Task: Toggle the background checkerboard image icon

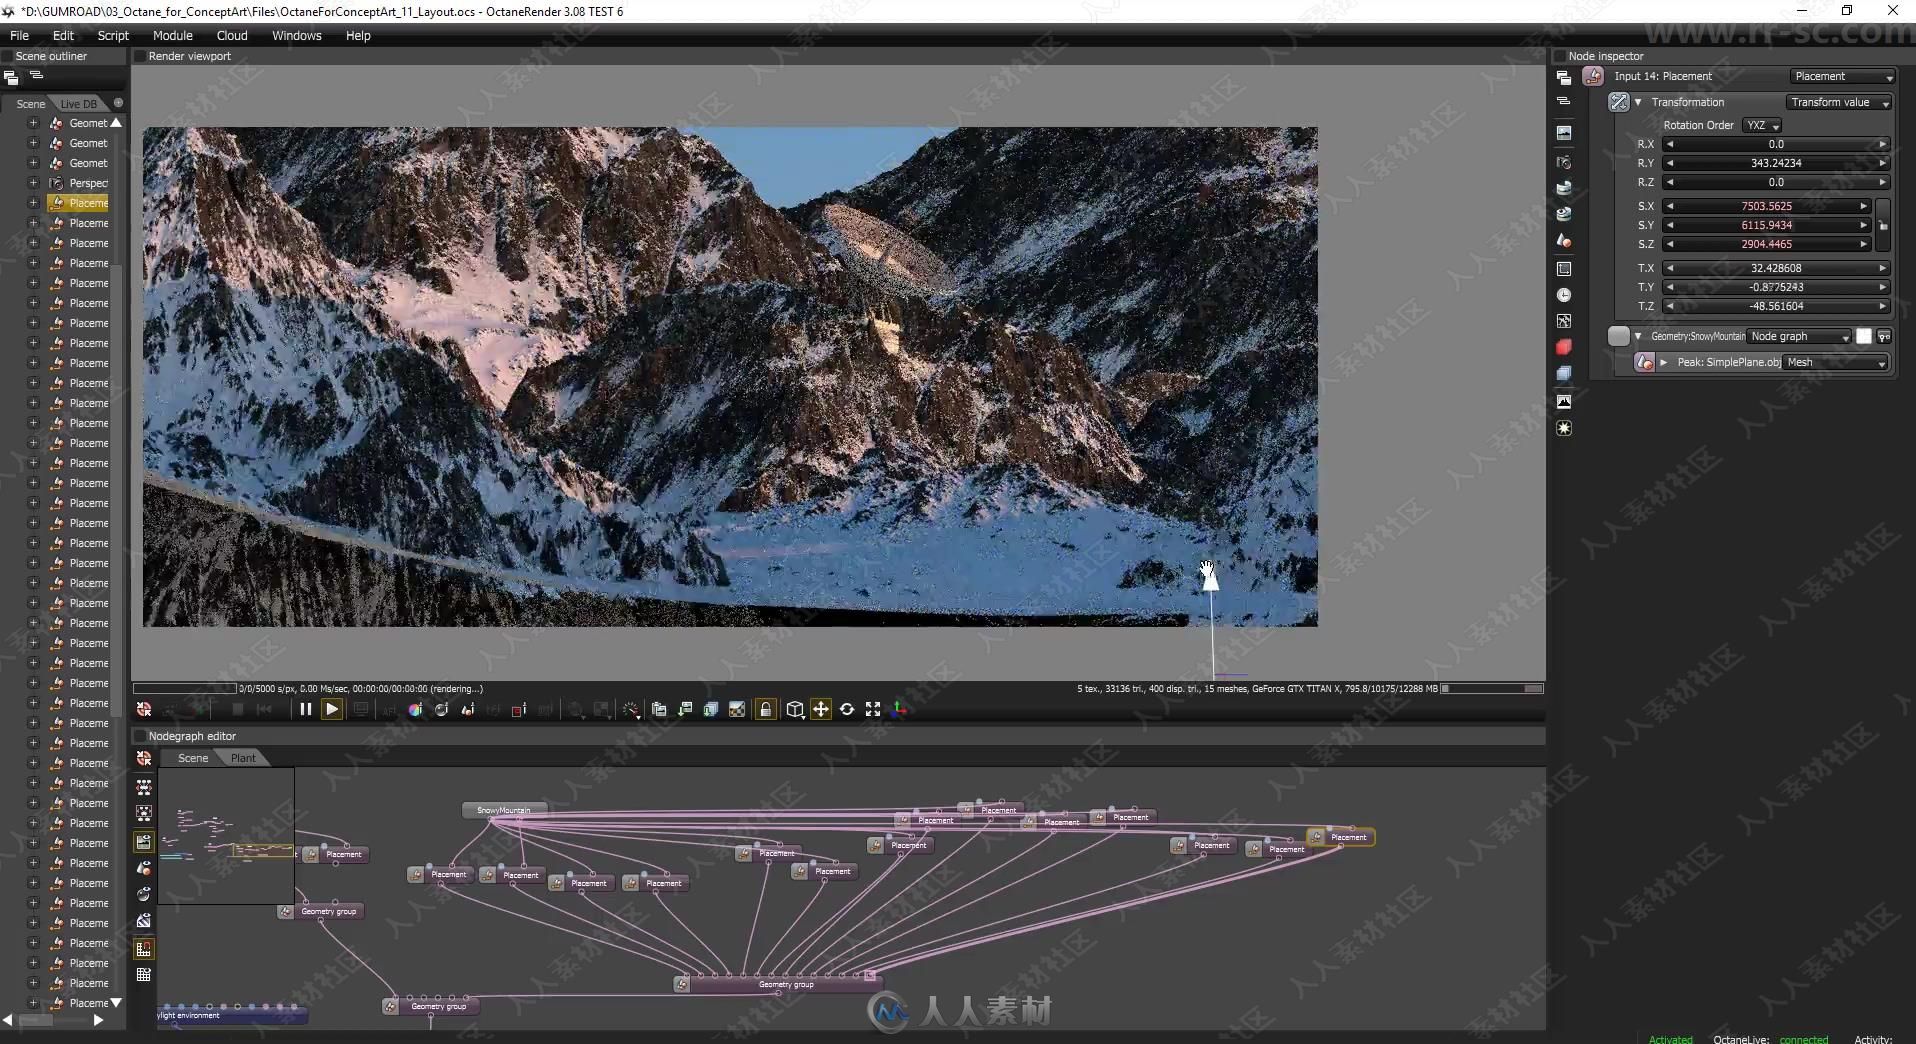Action: 737,709
